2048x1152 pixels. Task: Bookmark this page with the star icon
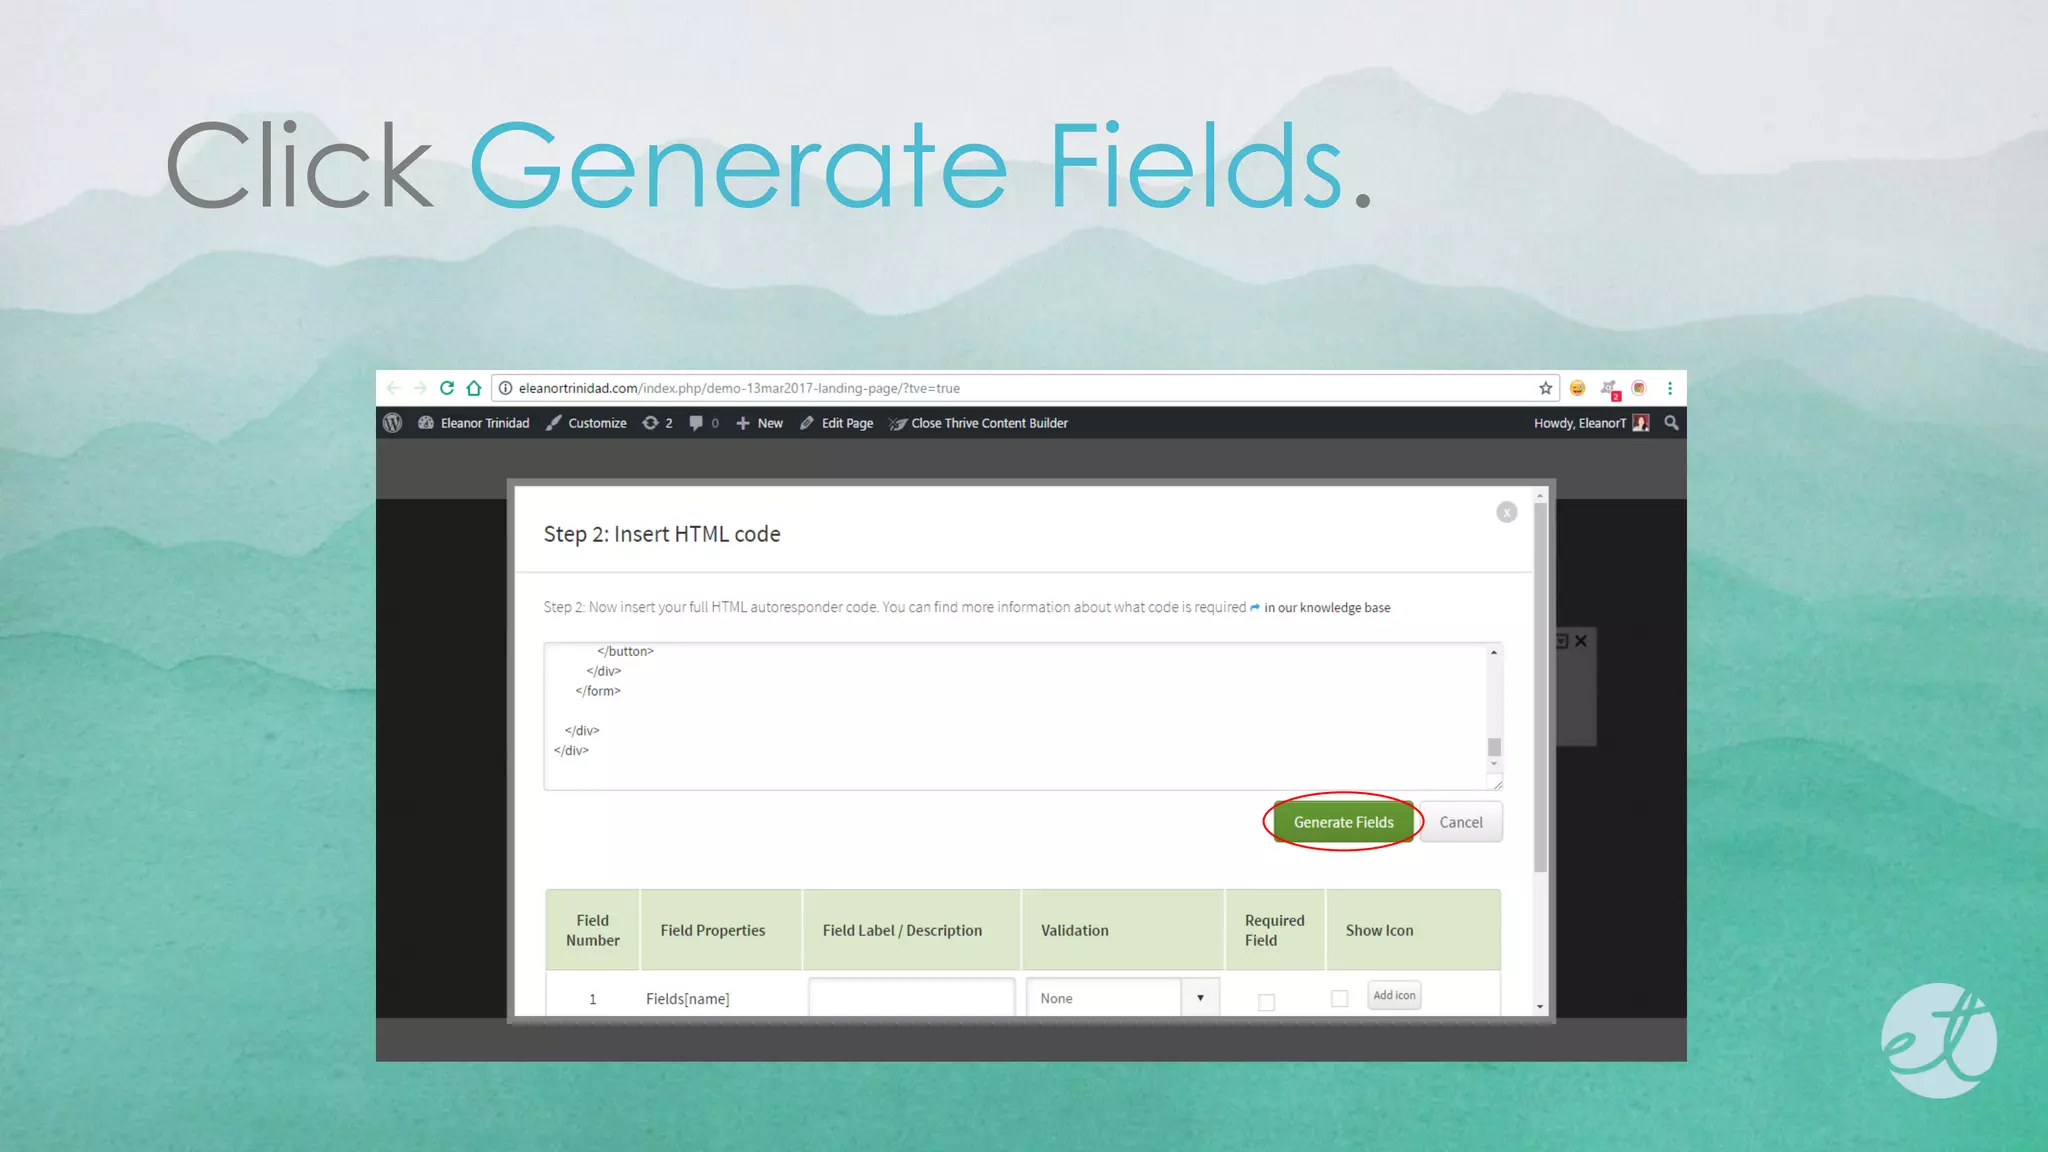tap(1545, 388)
